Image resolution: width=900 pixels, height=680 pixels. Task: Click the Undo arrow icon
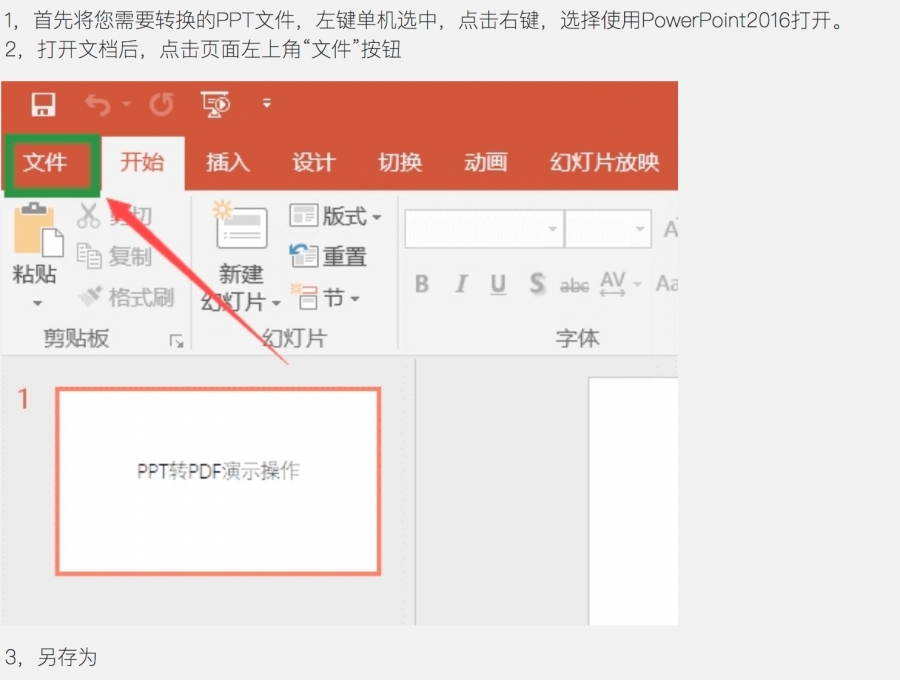point(97,105)
